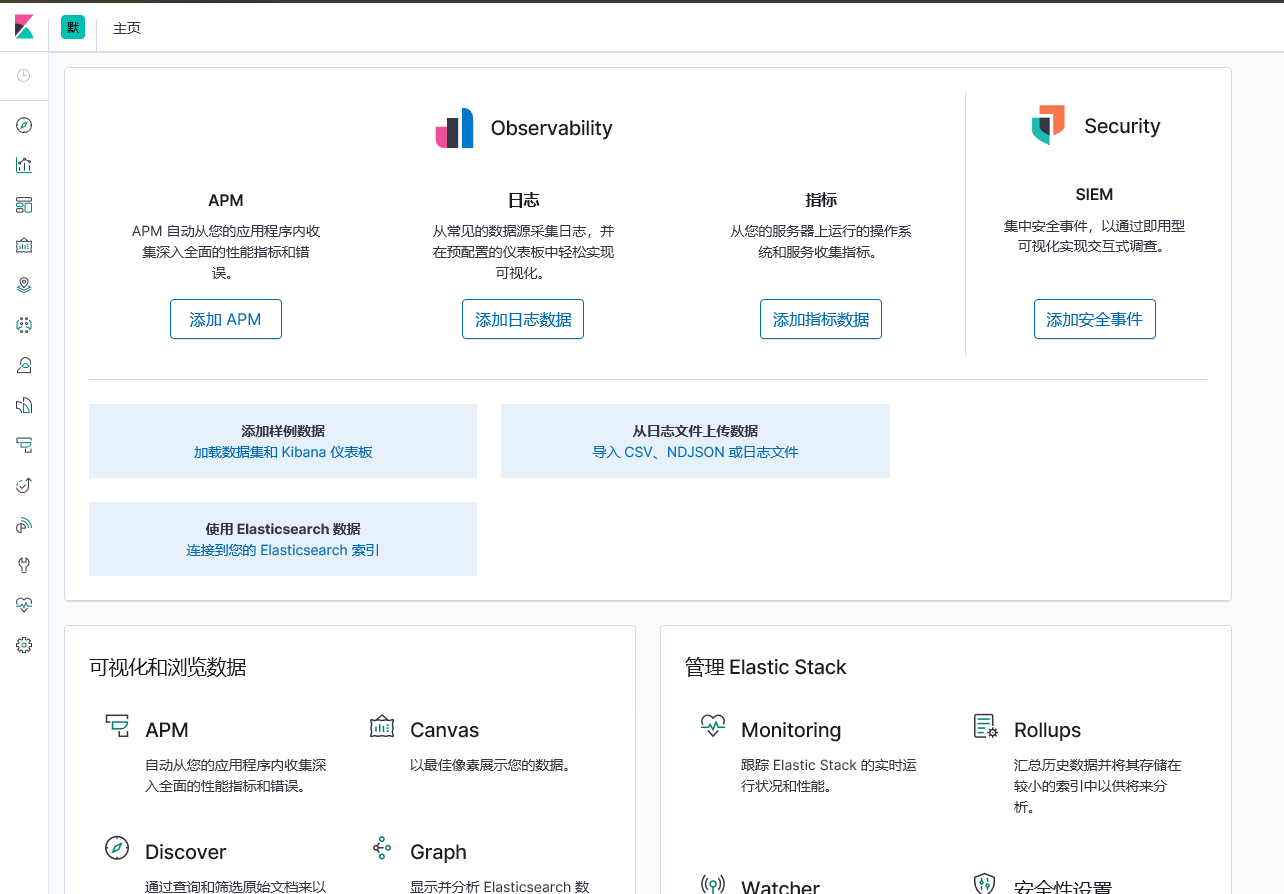Click the 添加指标数据 button

[821, 319]
